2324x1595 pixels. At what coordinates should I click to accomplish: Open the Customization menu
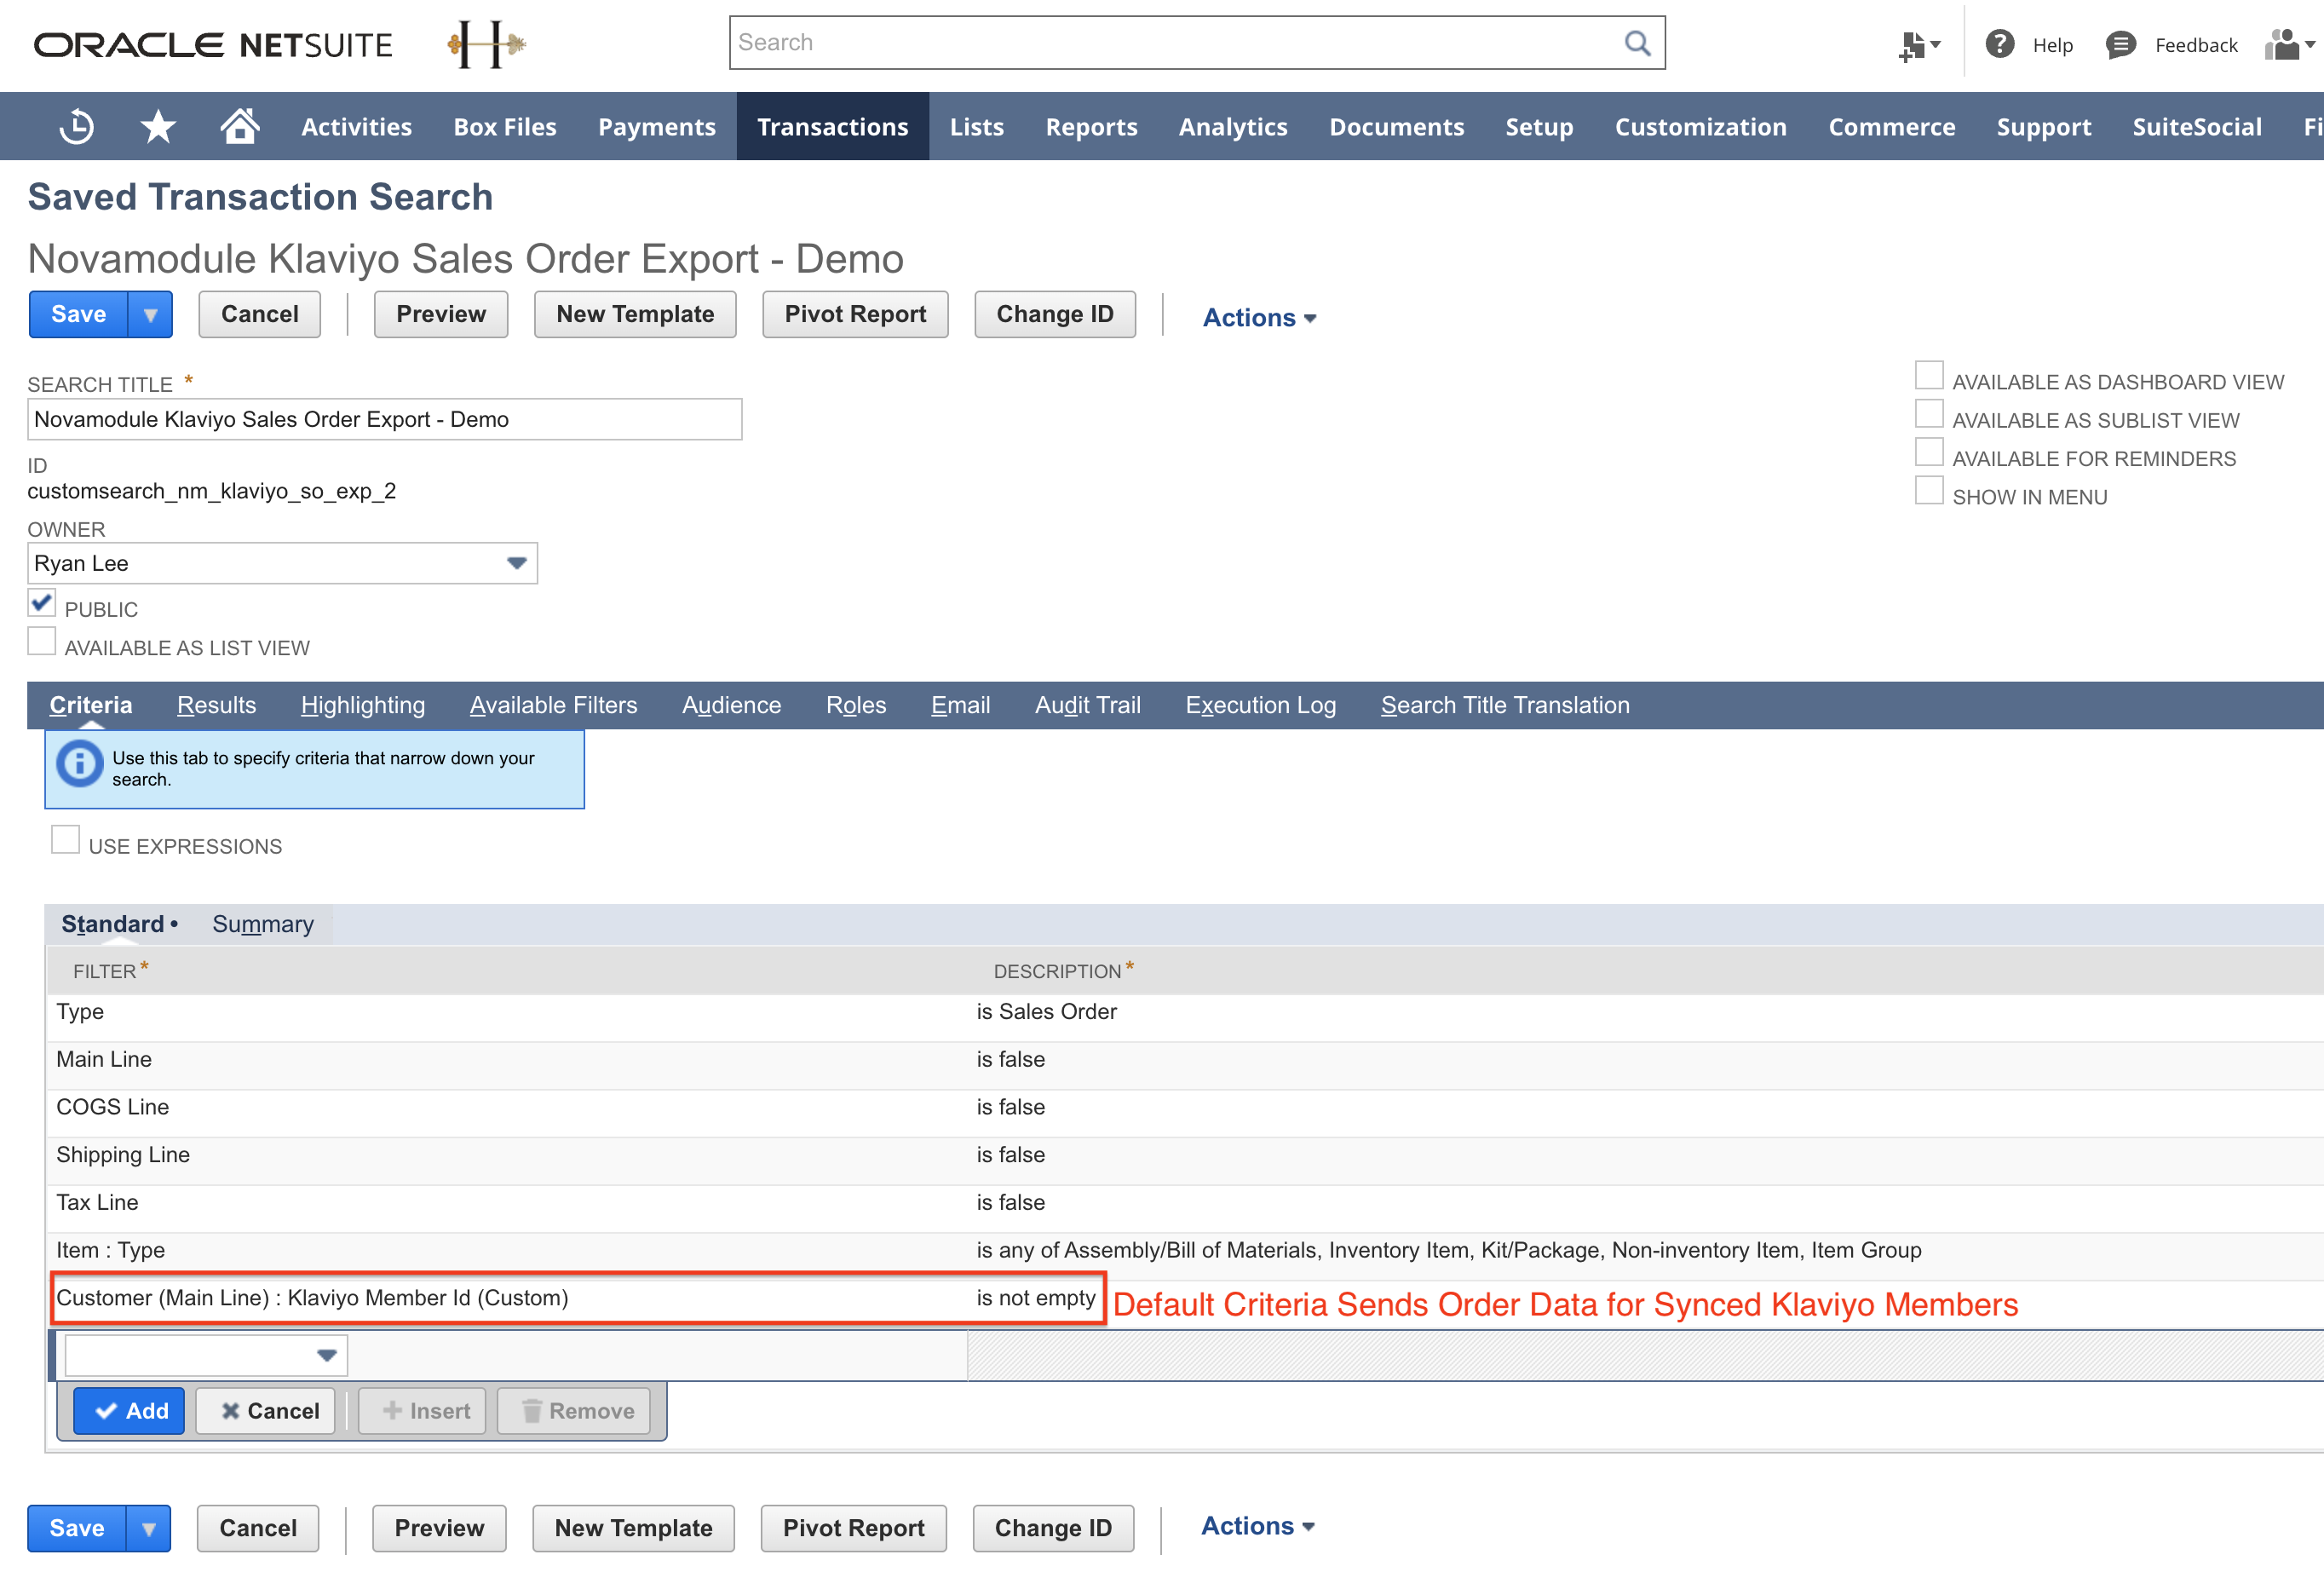pos(1700,127)
